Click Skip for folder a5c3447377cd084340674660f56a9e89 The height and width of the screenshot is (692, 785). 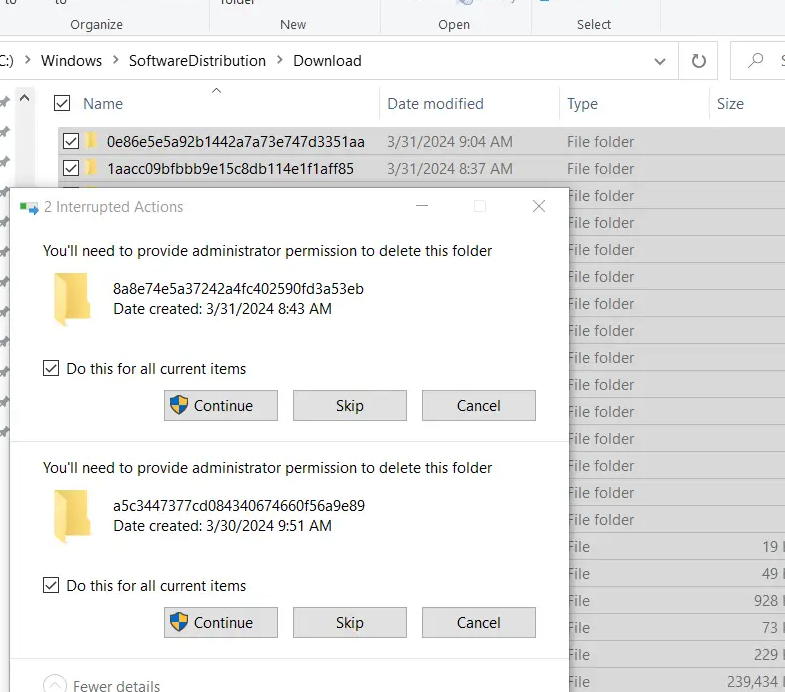[x=350, y=622]
